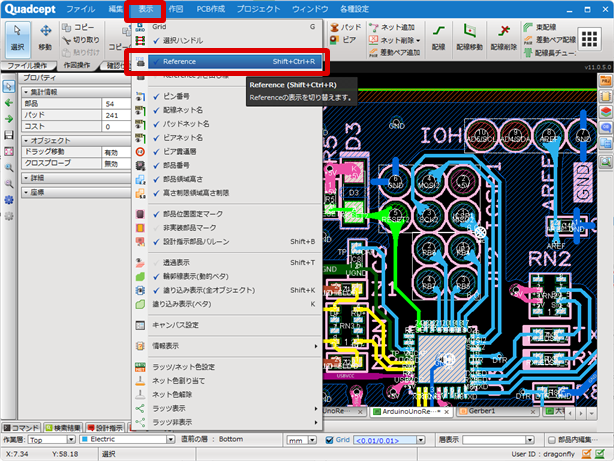Click the 移動 (move) tool
The width and height of the screenshot is (614, 461).
click(46, 38)
